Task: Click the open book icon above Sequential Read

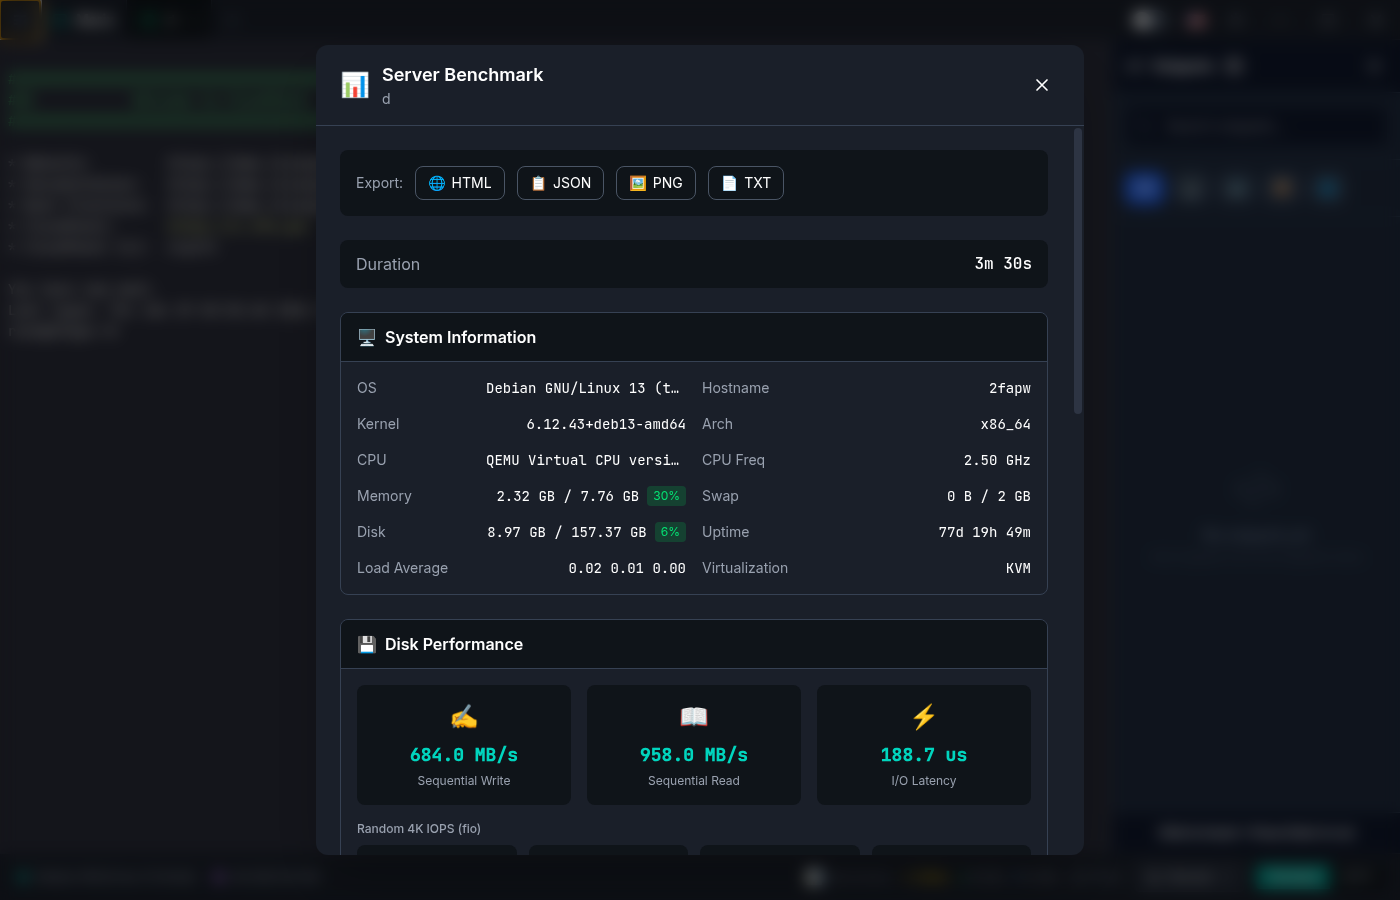Action: tap(693, 717)
